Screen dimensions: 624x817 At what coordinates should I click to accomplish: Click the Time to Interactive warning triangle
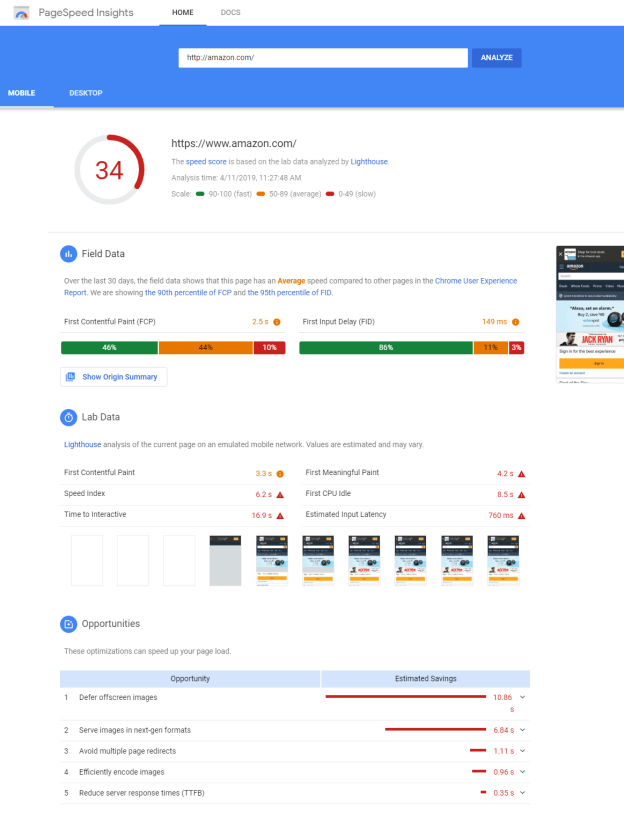point(280,515)
